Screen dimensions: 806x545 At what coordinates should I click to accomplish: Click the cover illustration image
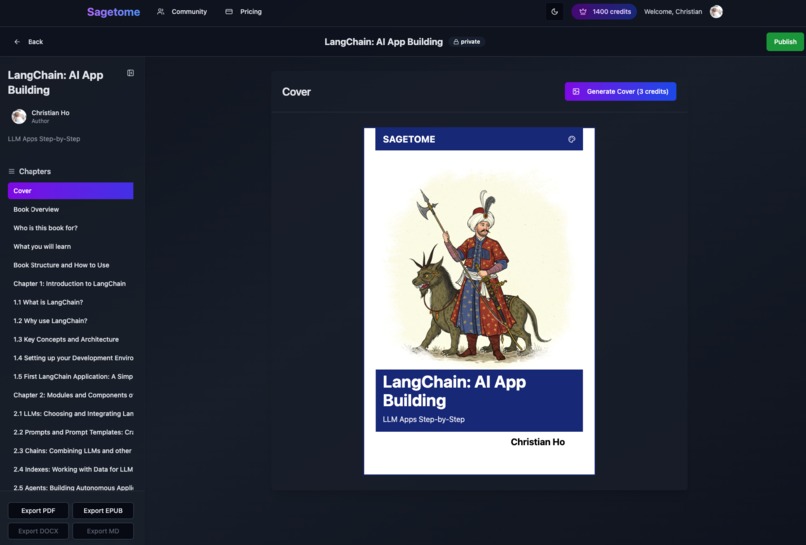tap(479, 265)
